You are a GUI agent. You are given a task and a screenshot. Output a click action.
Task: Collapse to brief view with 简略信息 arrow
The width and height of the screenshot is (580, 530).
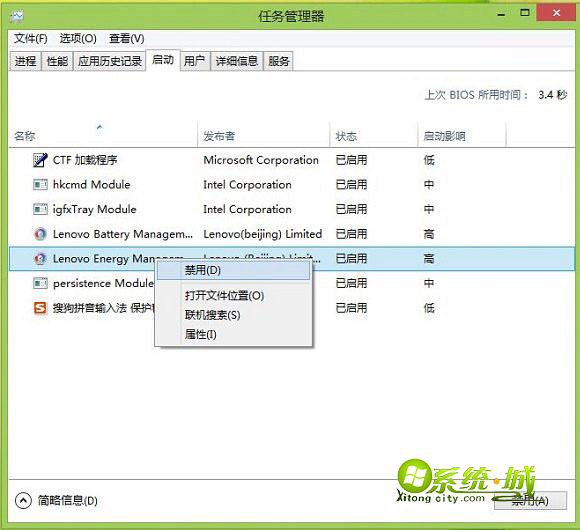coord(23,500)
